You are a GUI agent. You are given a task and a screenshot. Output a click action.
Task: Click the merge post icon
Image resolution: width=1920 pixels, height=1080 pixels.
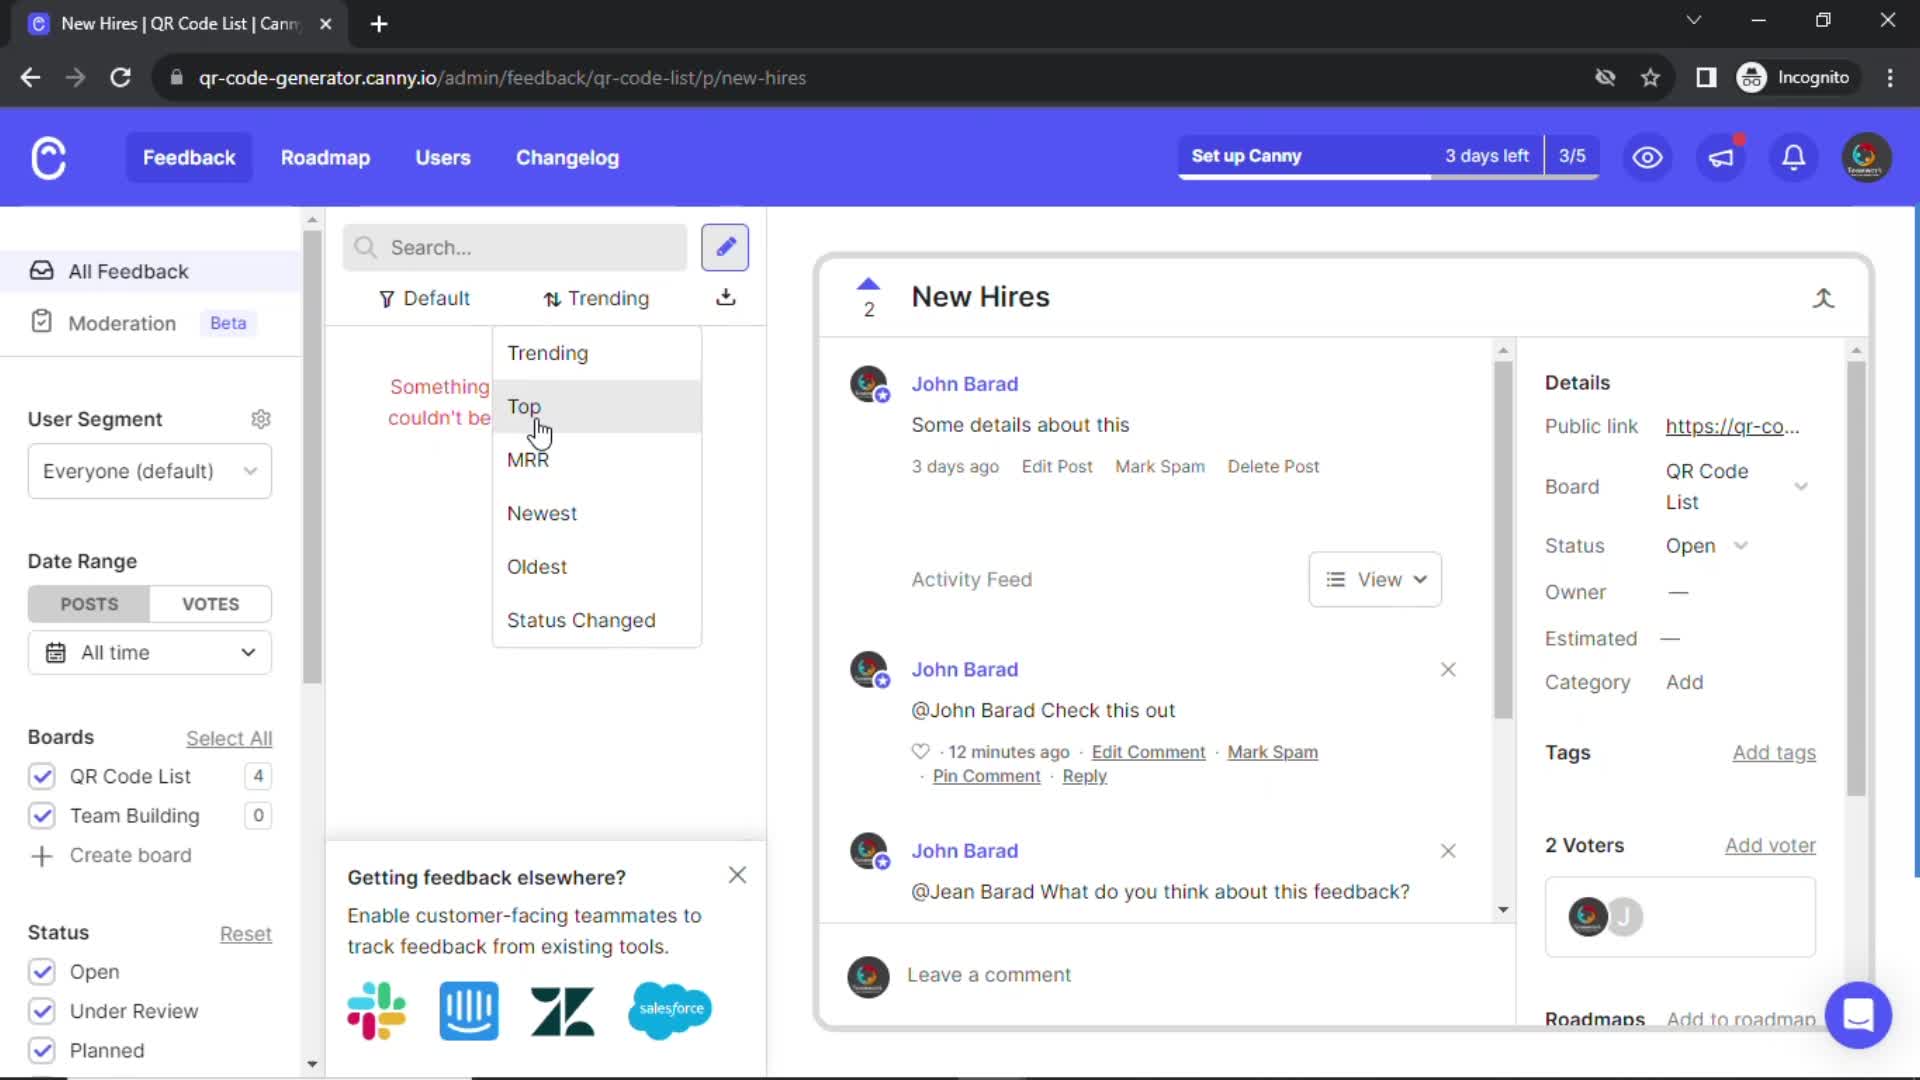[1823, 298]
